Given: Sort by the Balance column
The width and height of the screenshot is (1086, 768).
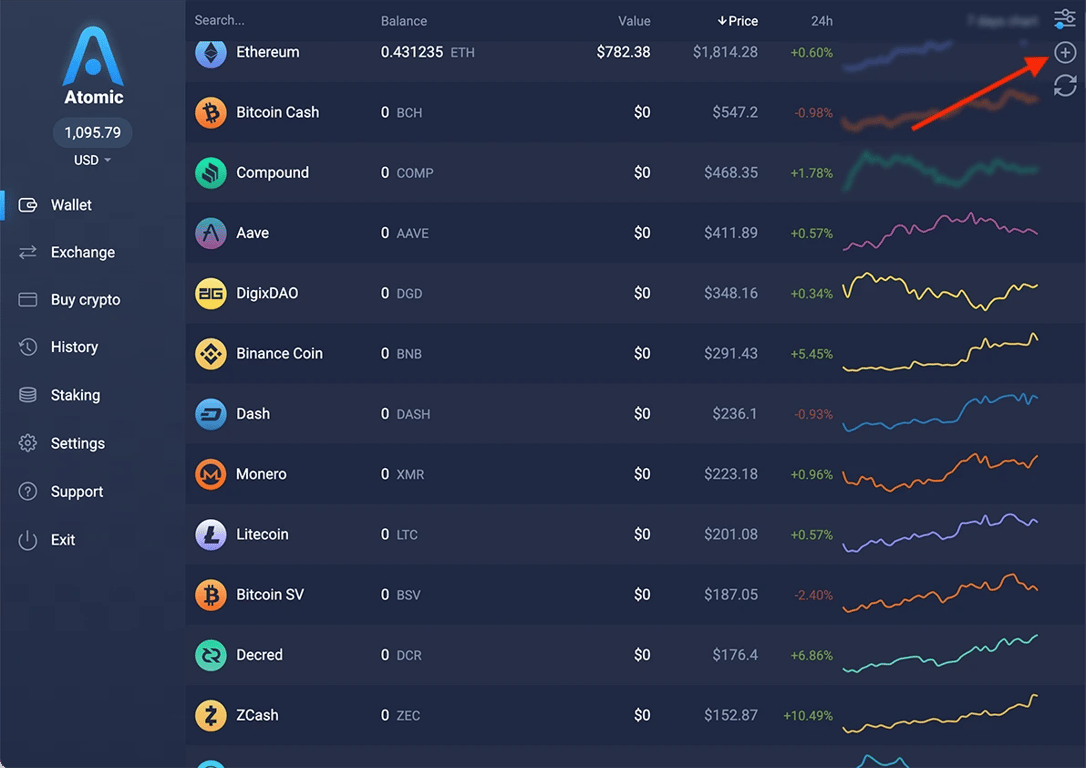Looking at the screenshot, I should [404, 21].
